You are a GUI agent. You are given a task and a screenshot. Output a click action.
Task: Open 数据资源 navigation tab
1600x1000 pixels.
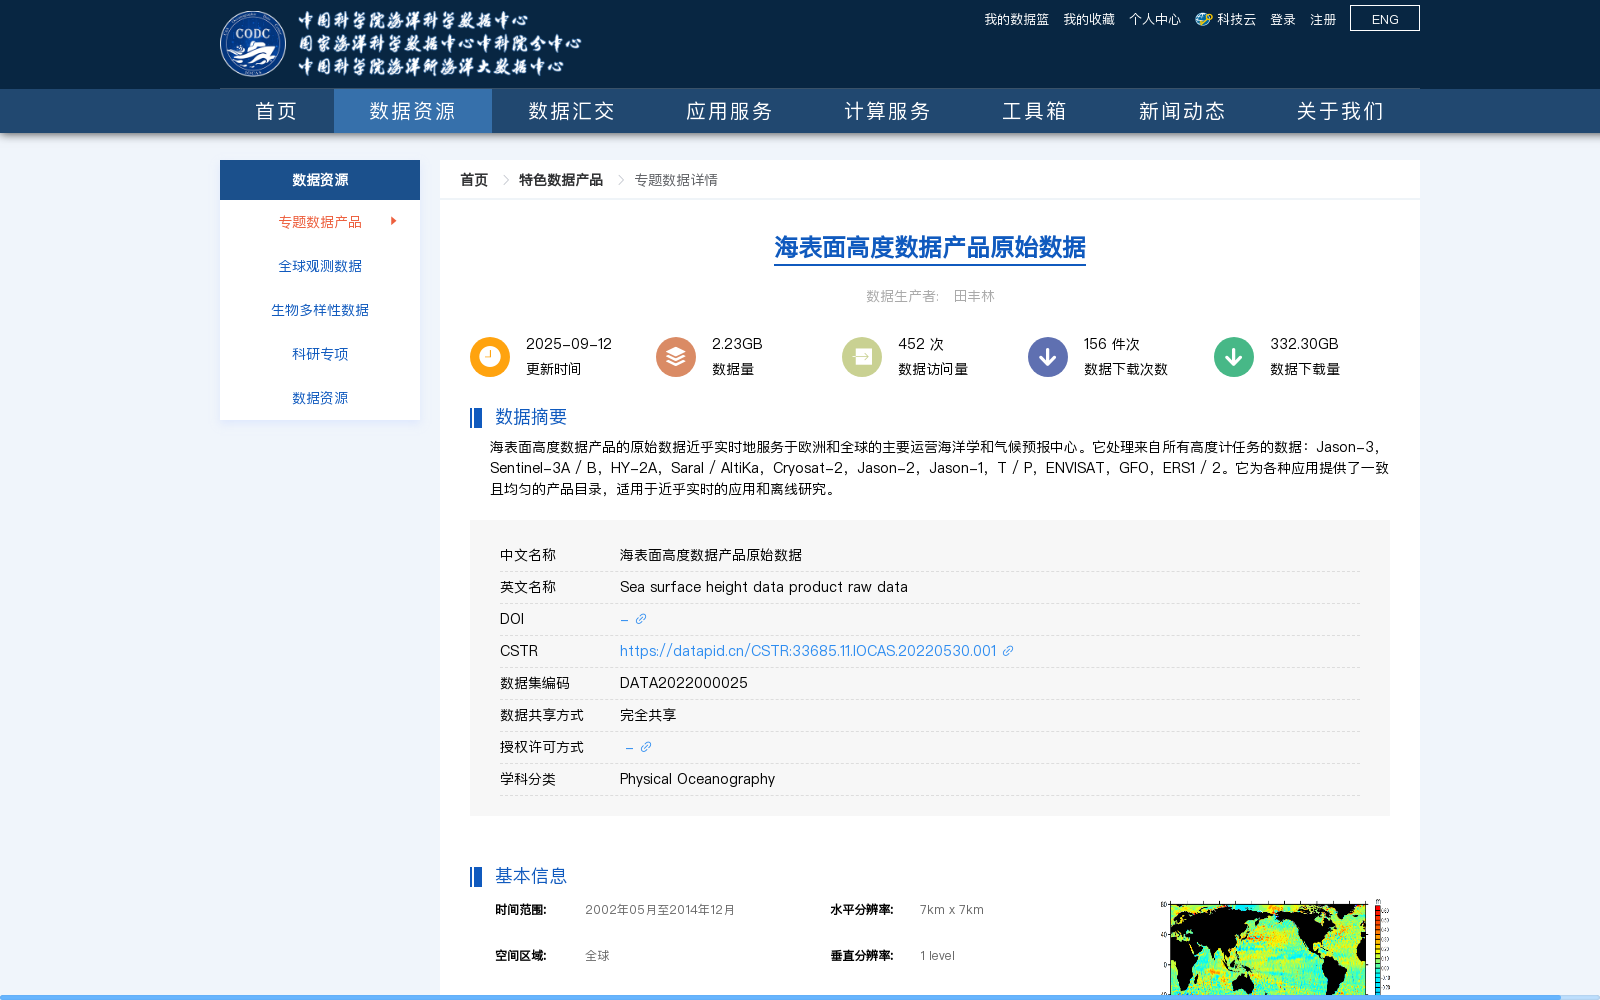413,111
